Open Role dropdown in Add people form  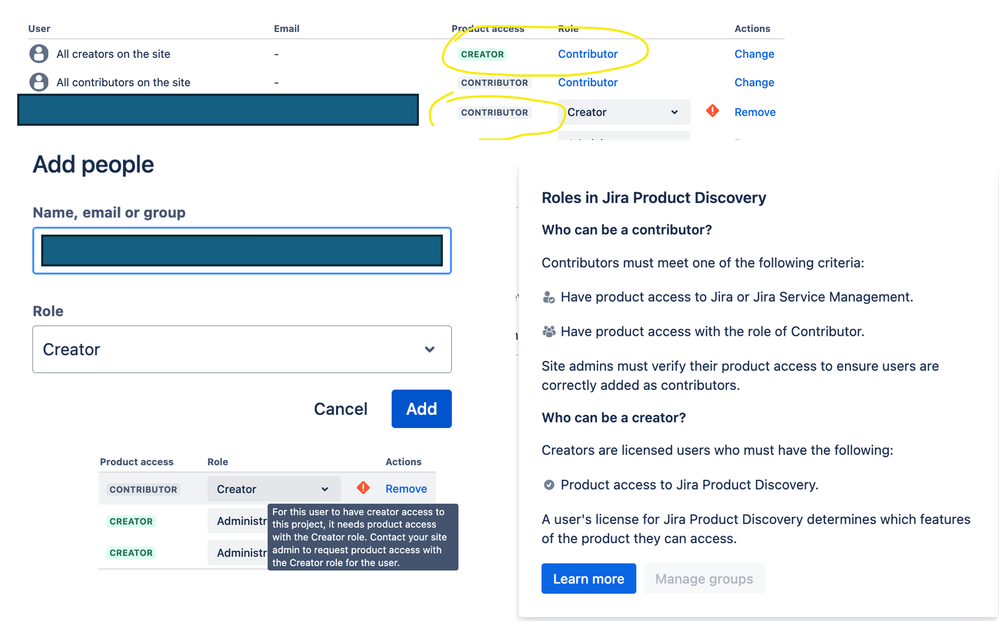pos(242,349)
